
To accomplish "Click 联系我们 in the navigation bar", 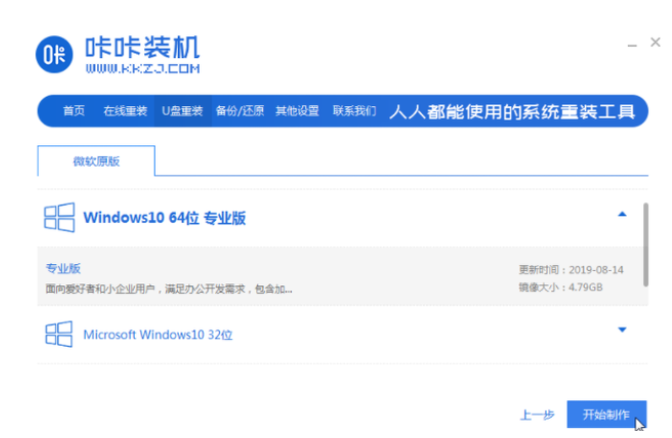I will click(354, 111).
